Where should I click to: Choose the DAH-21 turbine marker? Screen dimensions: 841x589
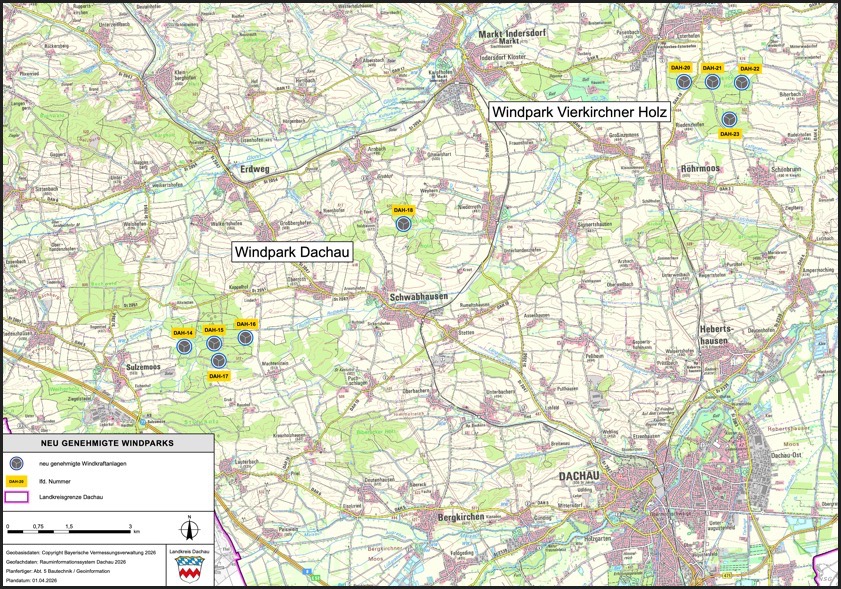click(712, 82)
